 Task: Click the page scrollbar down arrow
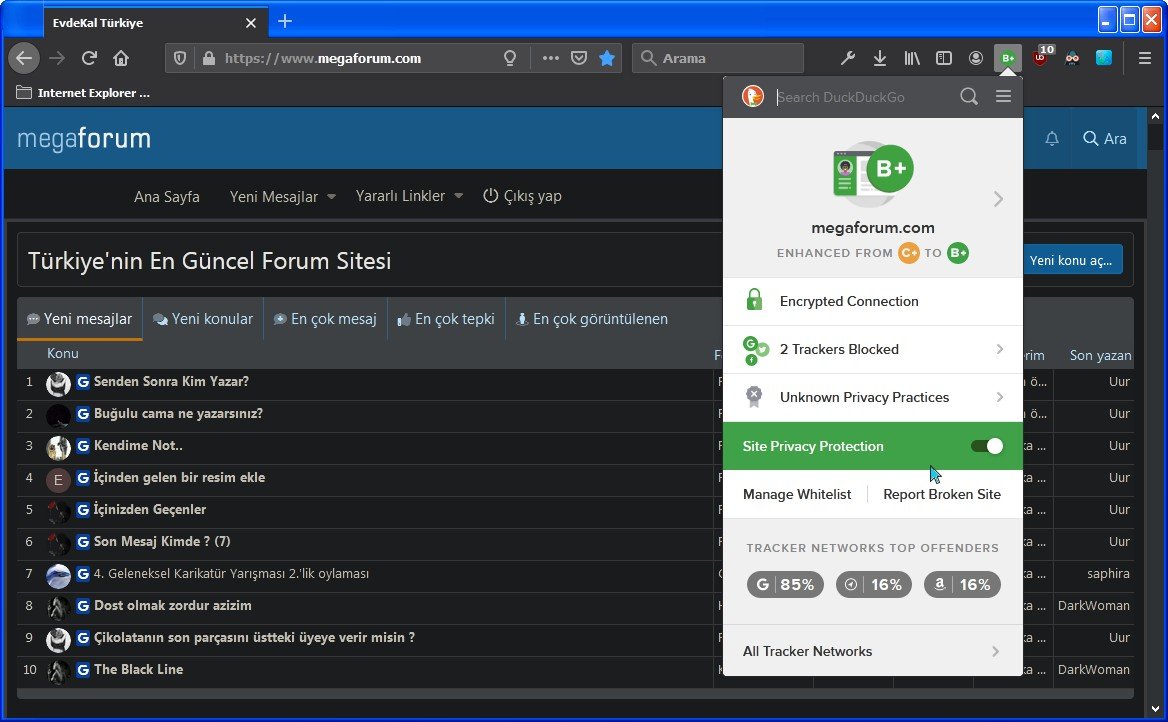[1155, 709]
